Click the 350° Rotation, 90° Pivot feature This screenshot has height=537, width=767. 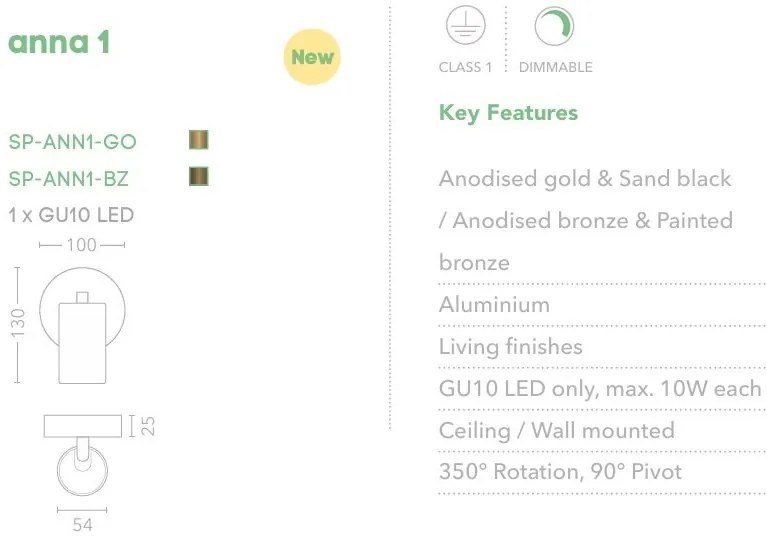tap(560, 471)
